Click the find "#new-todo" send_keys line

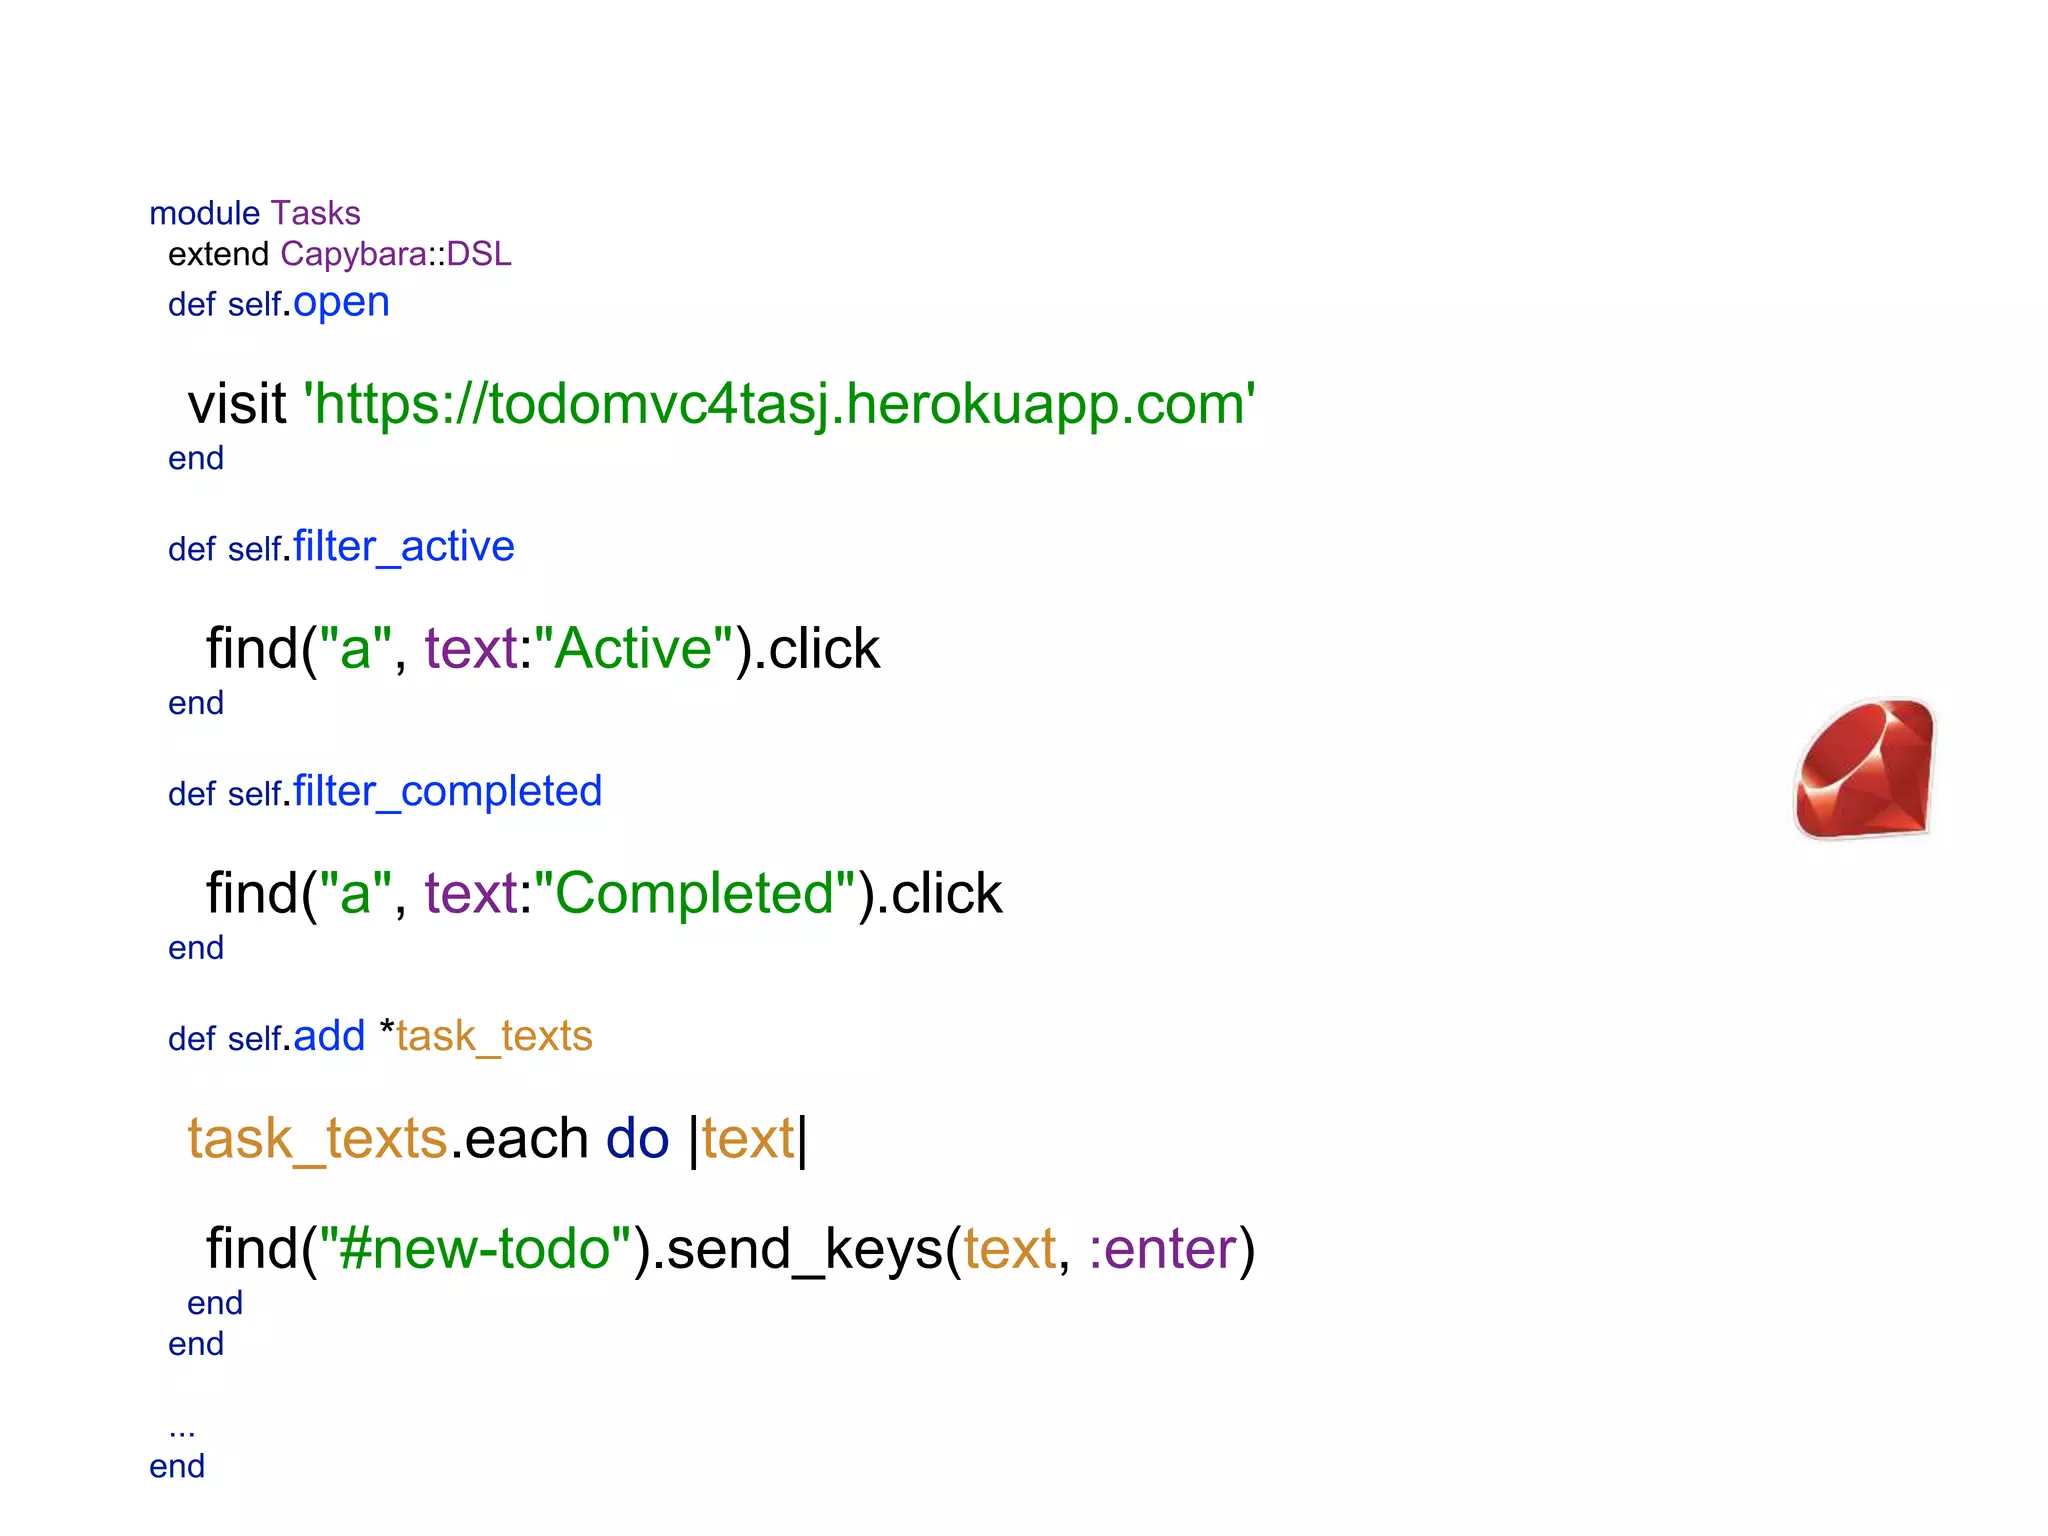click(x=731, y=1249)
